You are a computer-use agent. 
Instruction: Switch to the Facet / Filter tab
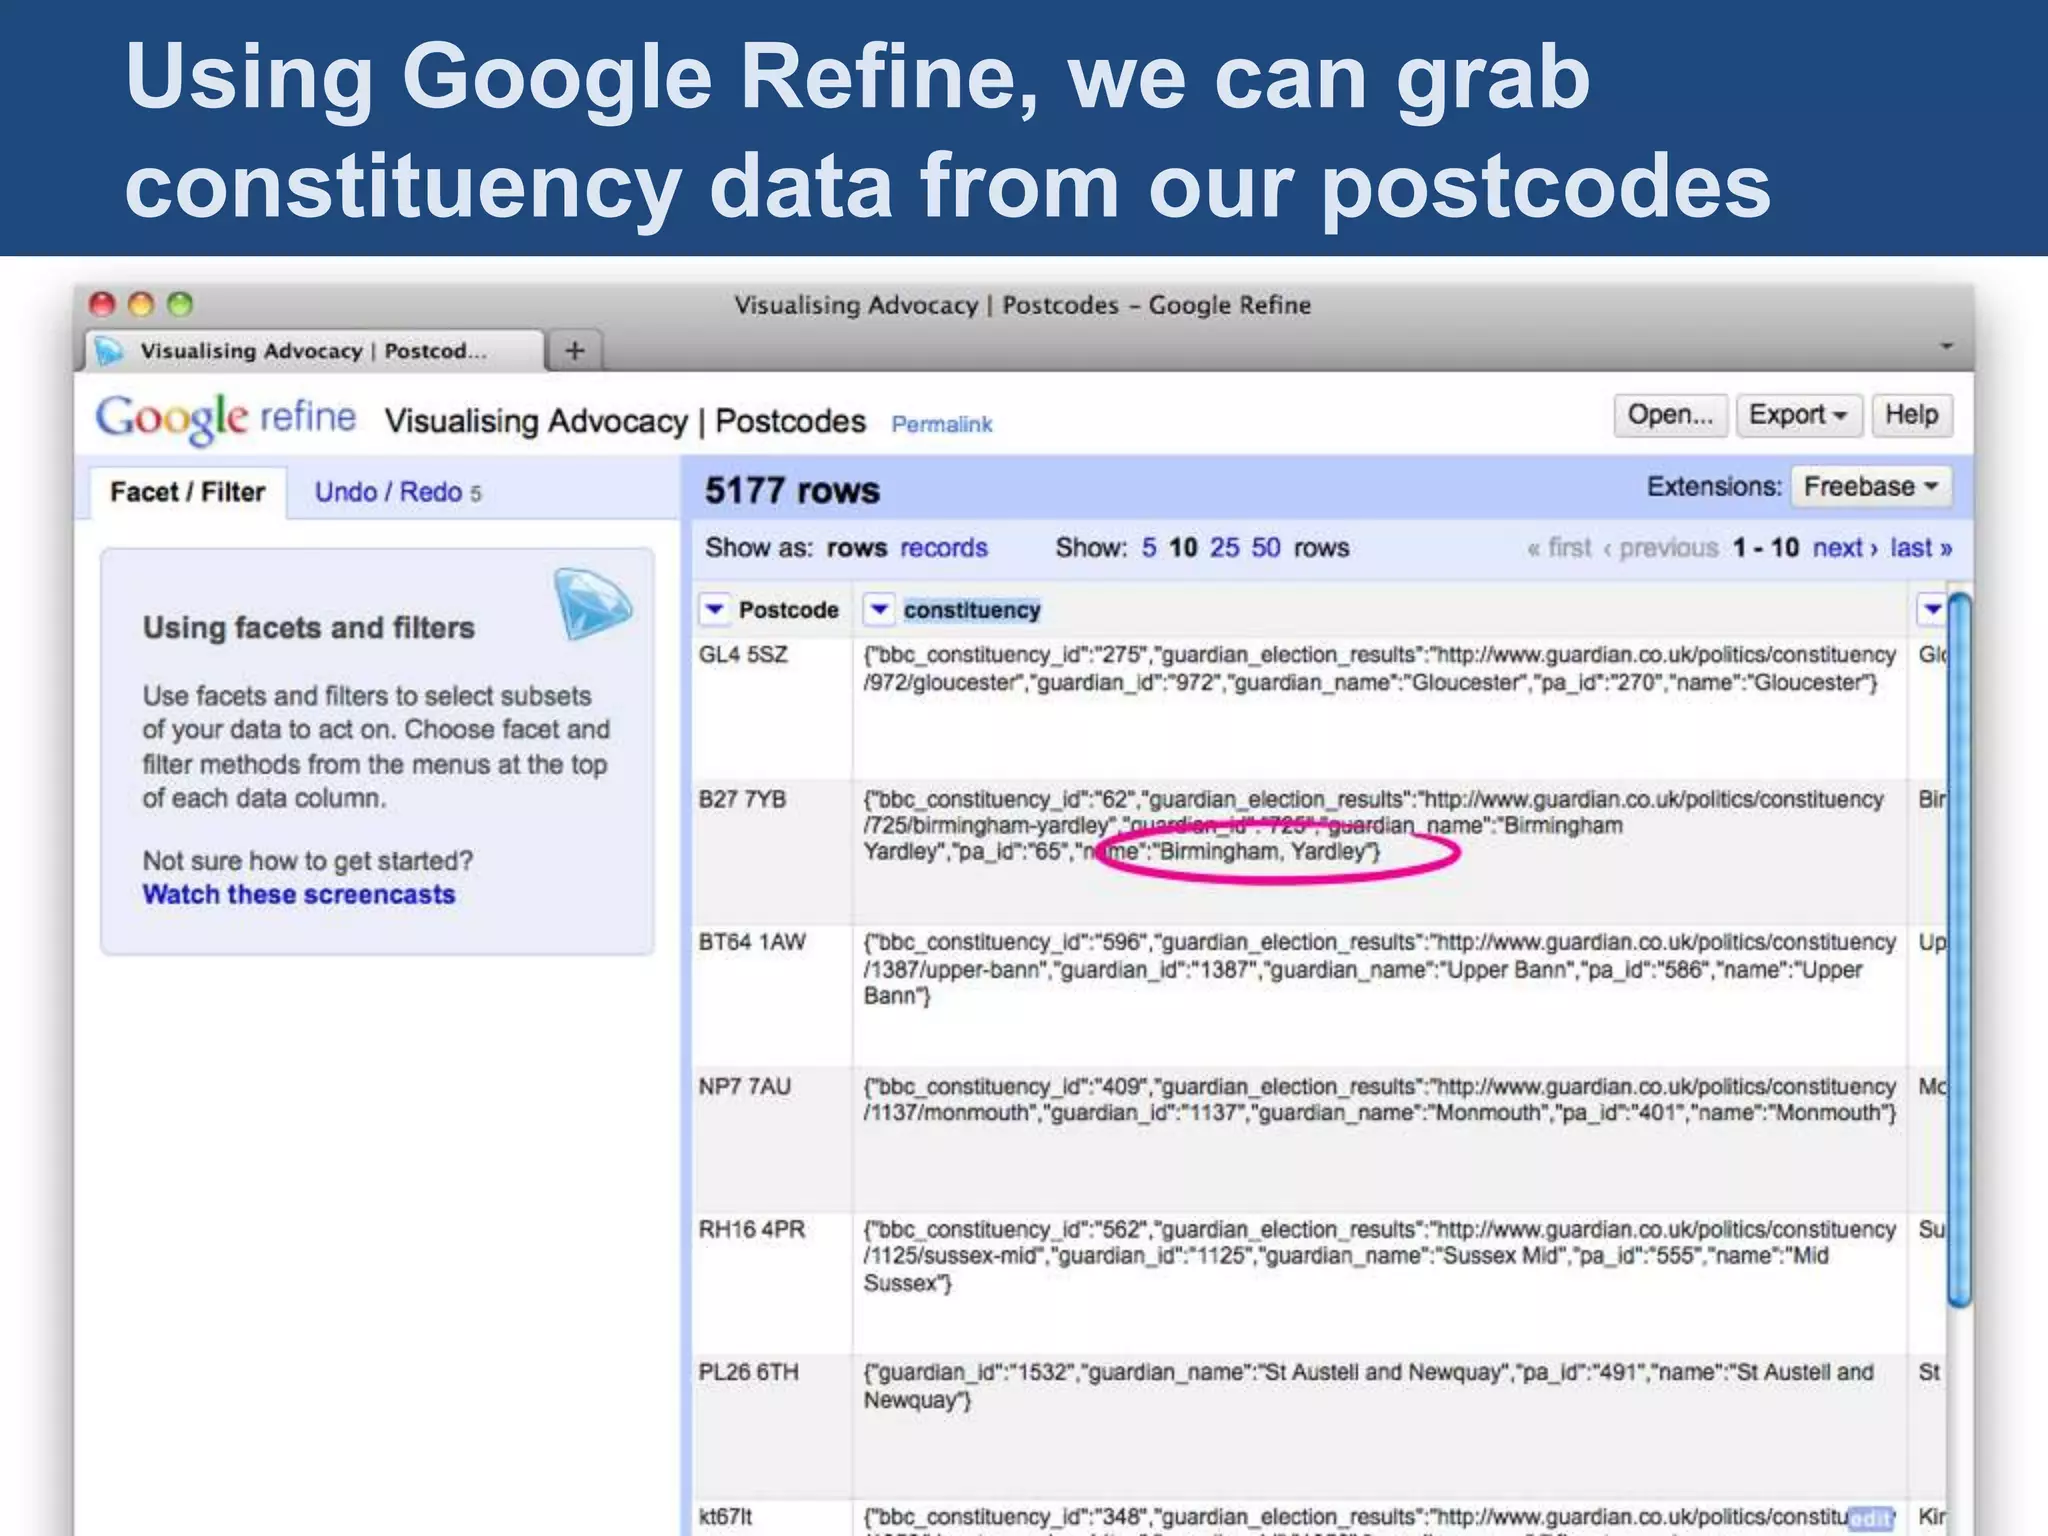pos(188,492)
